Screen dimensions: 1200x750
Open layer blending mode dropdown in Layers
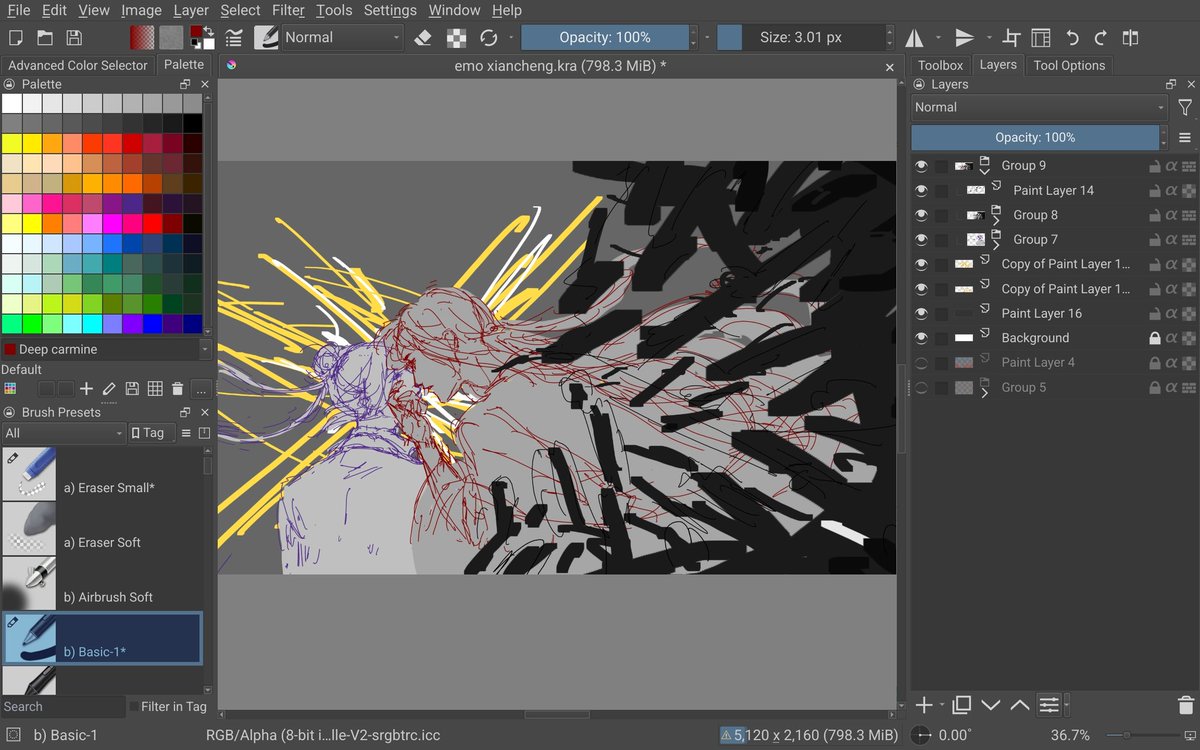pos(1040,107)
